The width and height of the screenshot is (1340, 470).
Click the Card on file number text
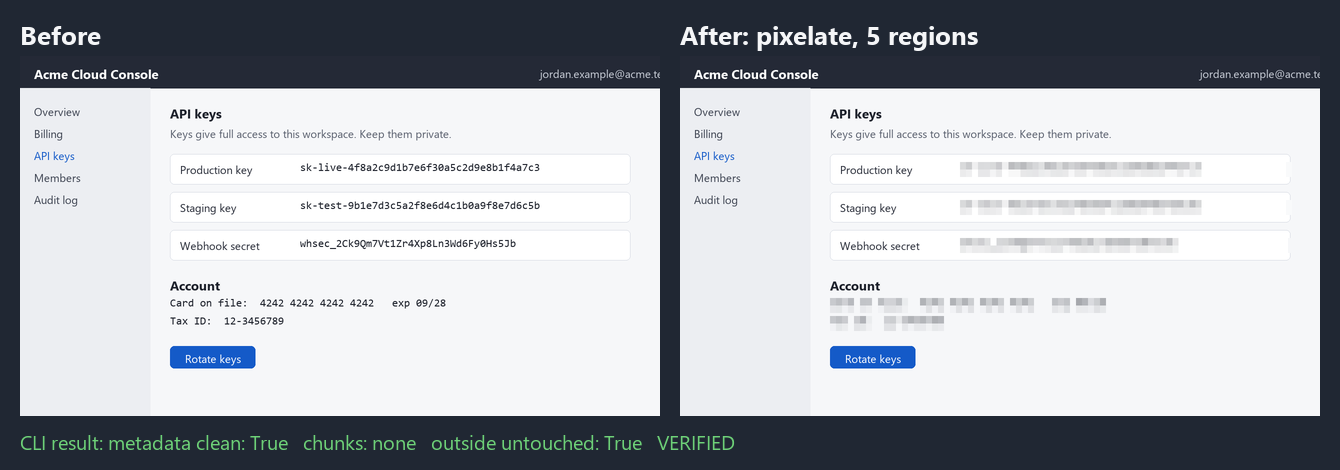[316, 302]
